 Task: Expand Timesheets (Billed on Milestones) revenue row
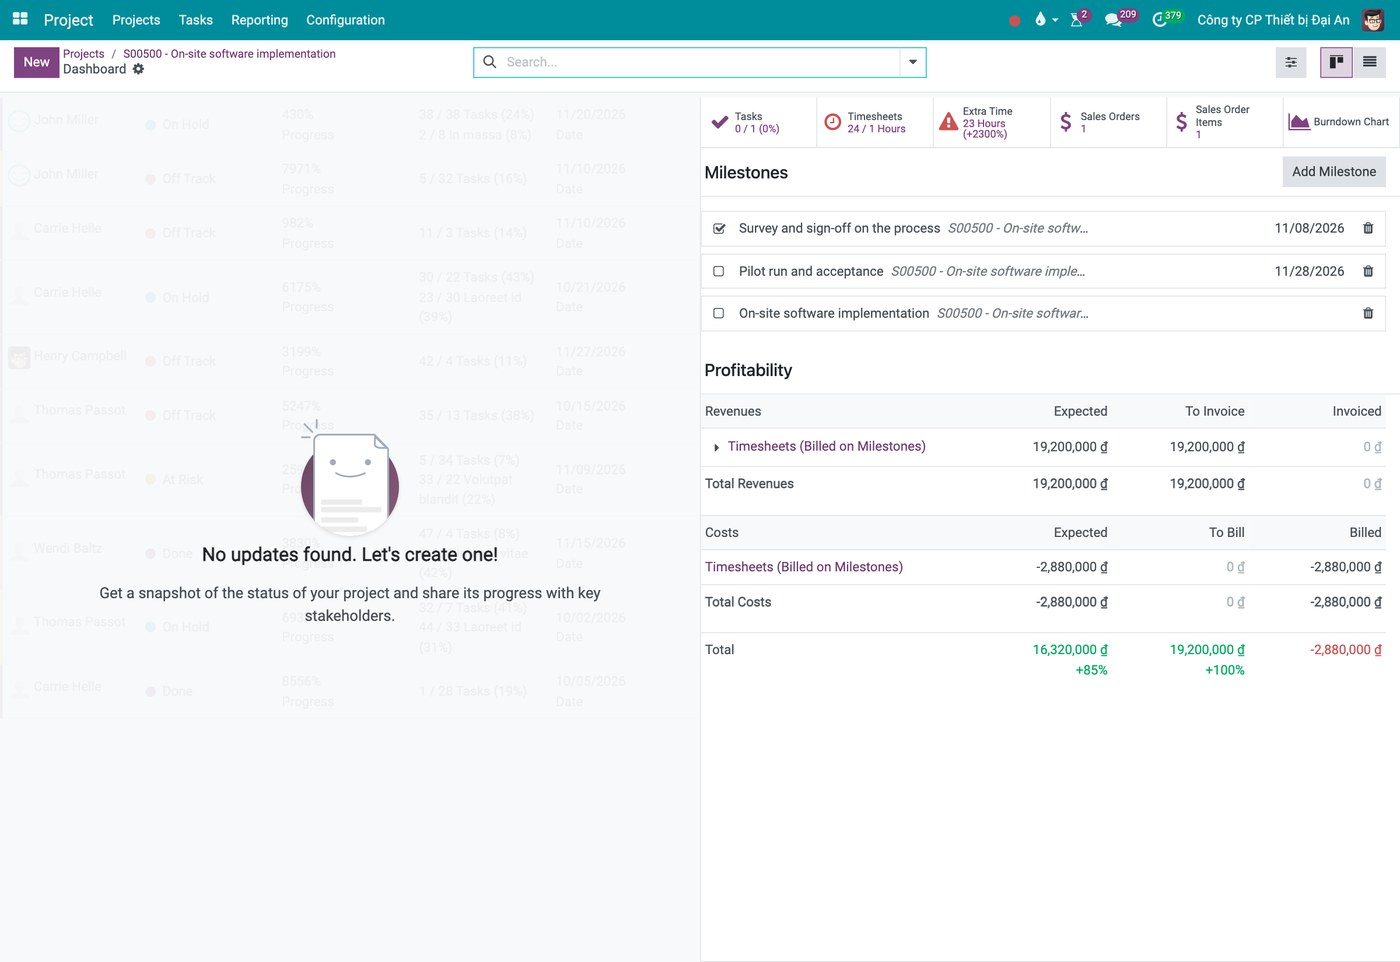point(716,448)
